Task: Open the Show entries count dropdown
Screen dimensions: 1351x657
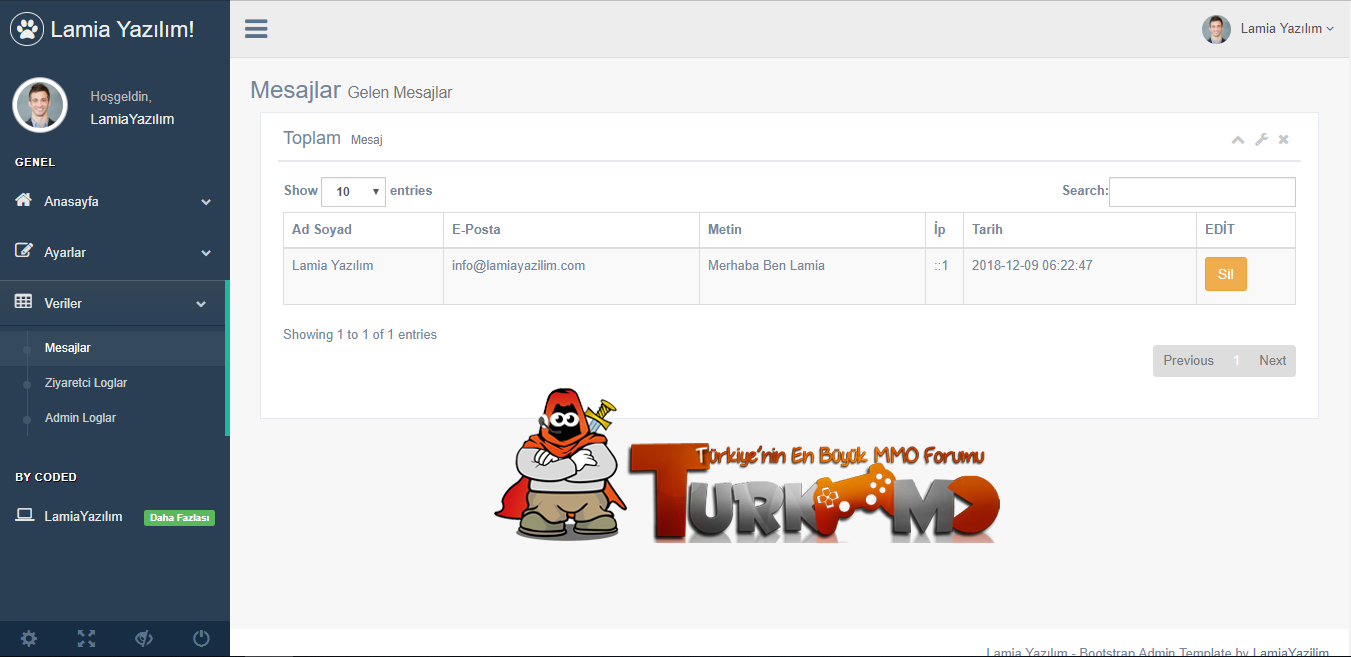Action: (x=353, y=191)
